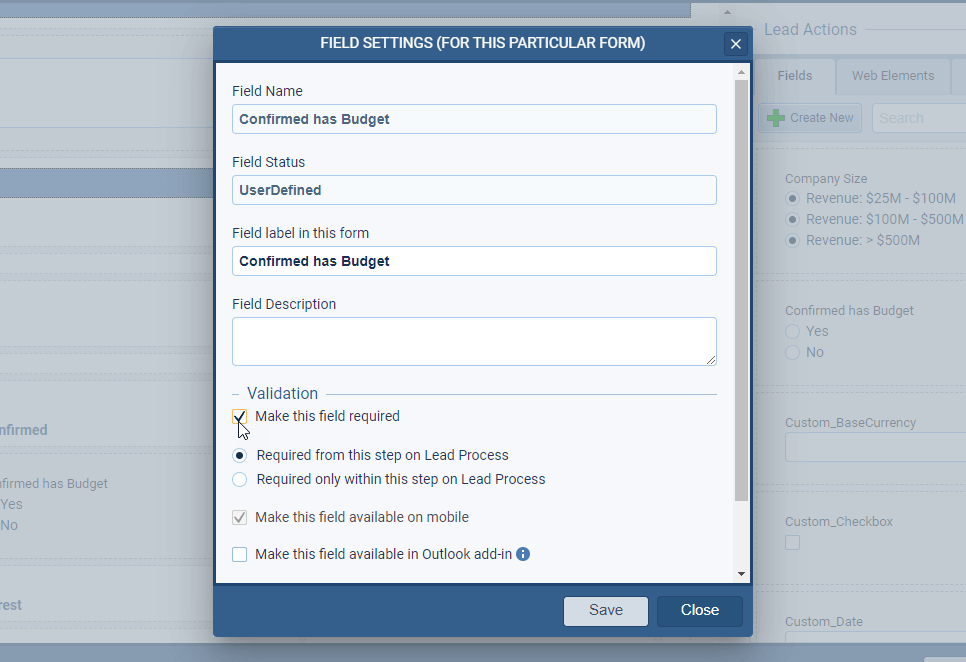
Task: Switch to the Web Elements tab
Action: (892, 76)
